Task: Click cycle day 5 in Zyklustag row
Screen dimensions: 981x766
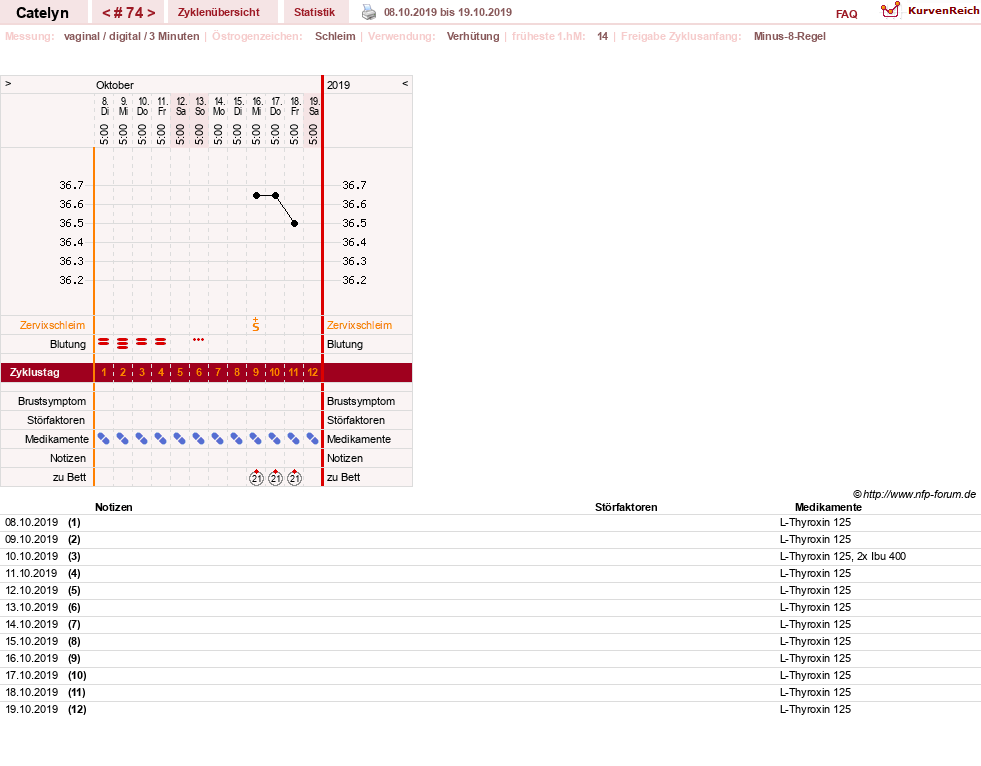Action: (180, 372)
